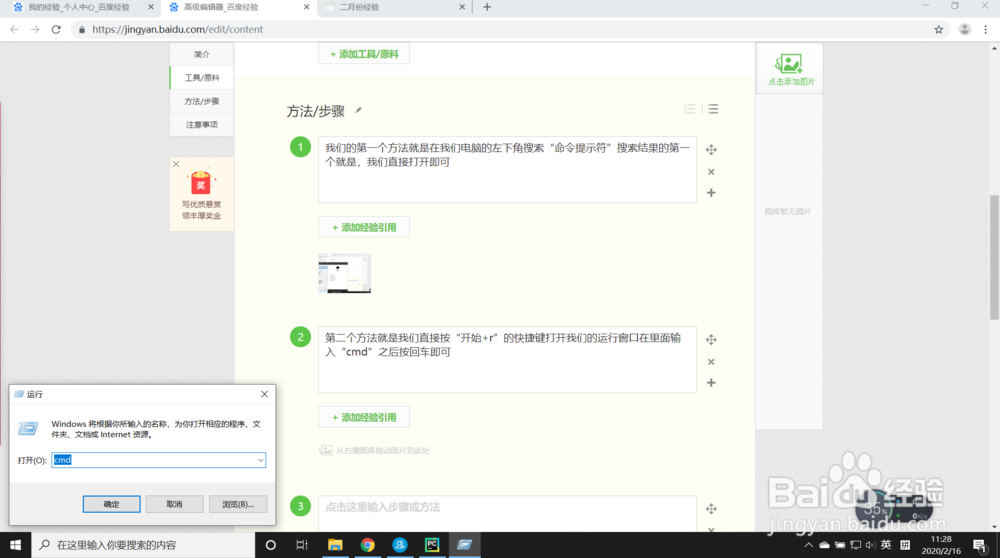Click the add picture icon in gallery
The image size is (1000, 558).
click(x=789, y=64)
